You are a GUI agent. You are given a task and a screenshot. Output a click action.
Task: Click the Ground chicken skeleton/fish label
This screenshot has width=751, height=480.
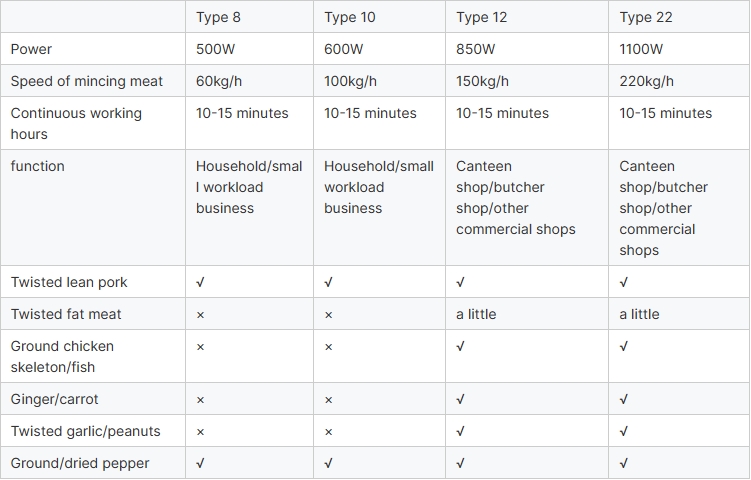click(x=62, y=356)
